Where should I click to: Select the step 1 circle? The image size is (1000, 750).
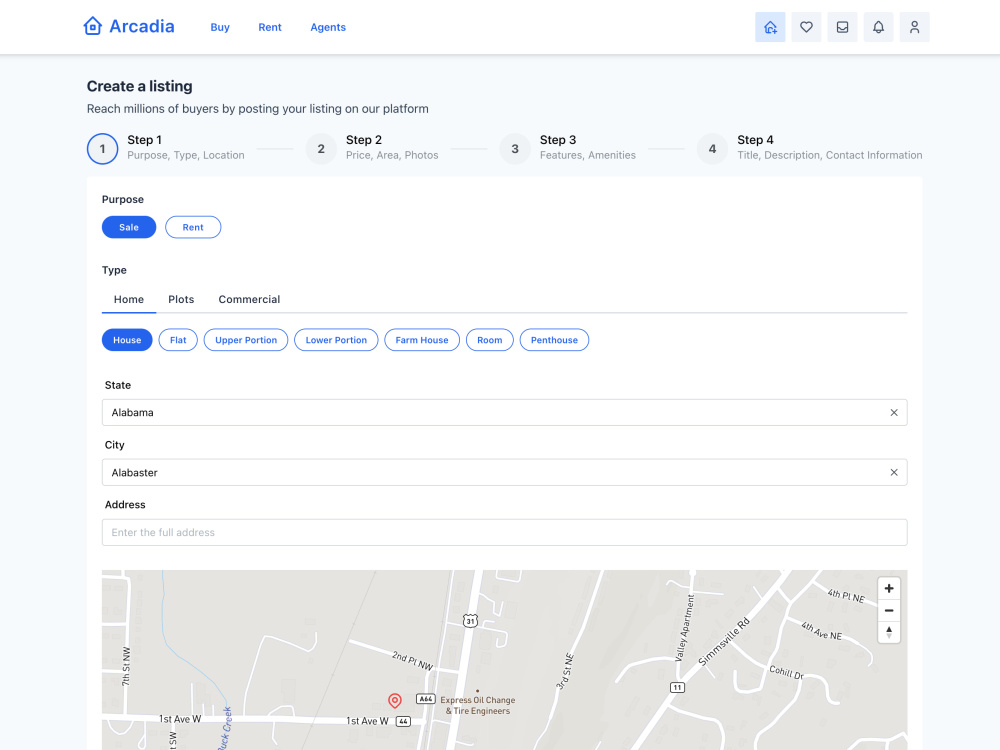coord(102,149)
